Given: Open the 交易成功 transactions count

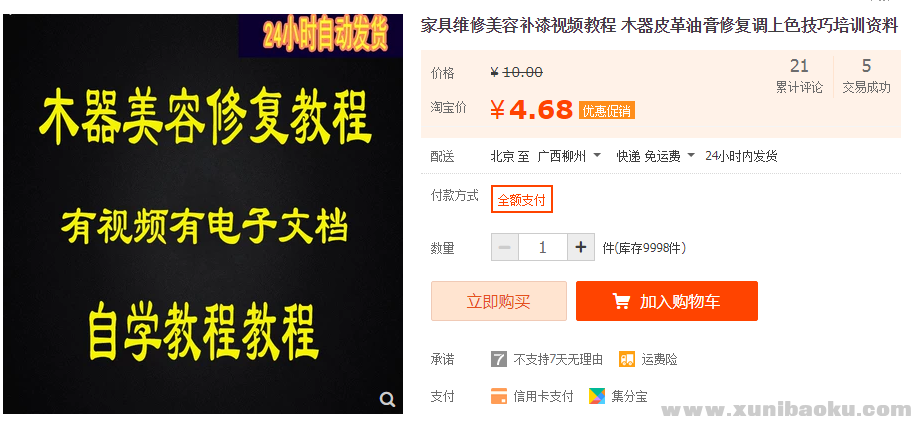Looking at the screenshot, I should 866,76.
